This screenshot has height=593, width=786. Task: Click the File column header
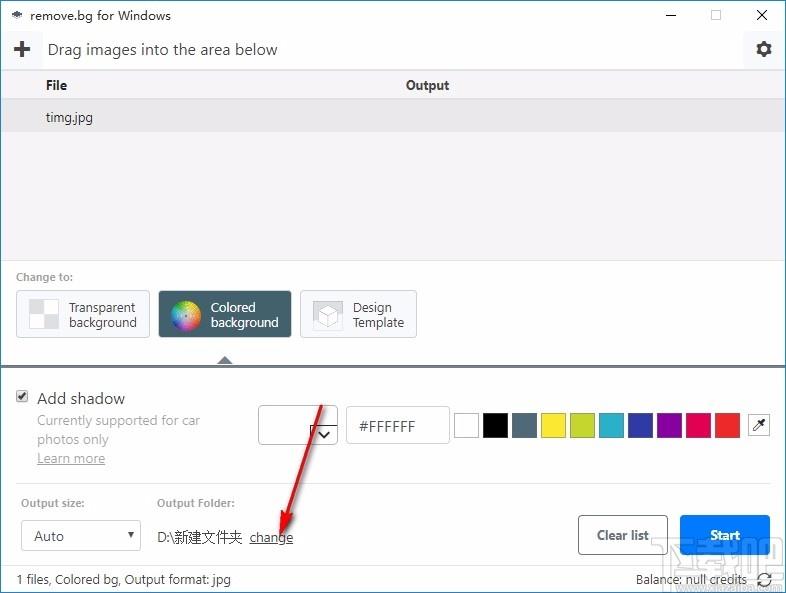point(56,85)
